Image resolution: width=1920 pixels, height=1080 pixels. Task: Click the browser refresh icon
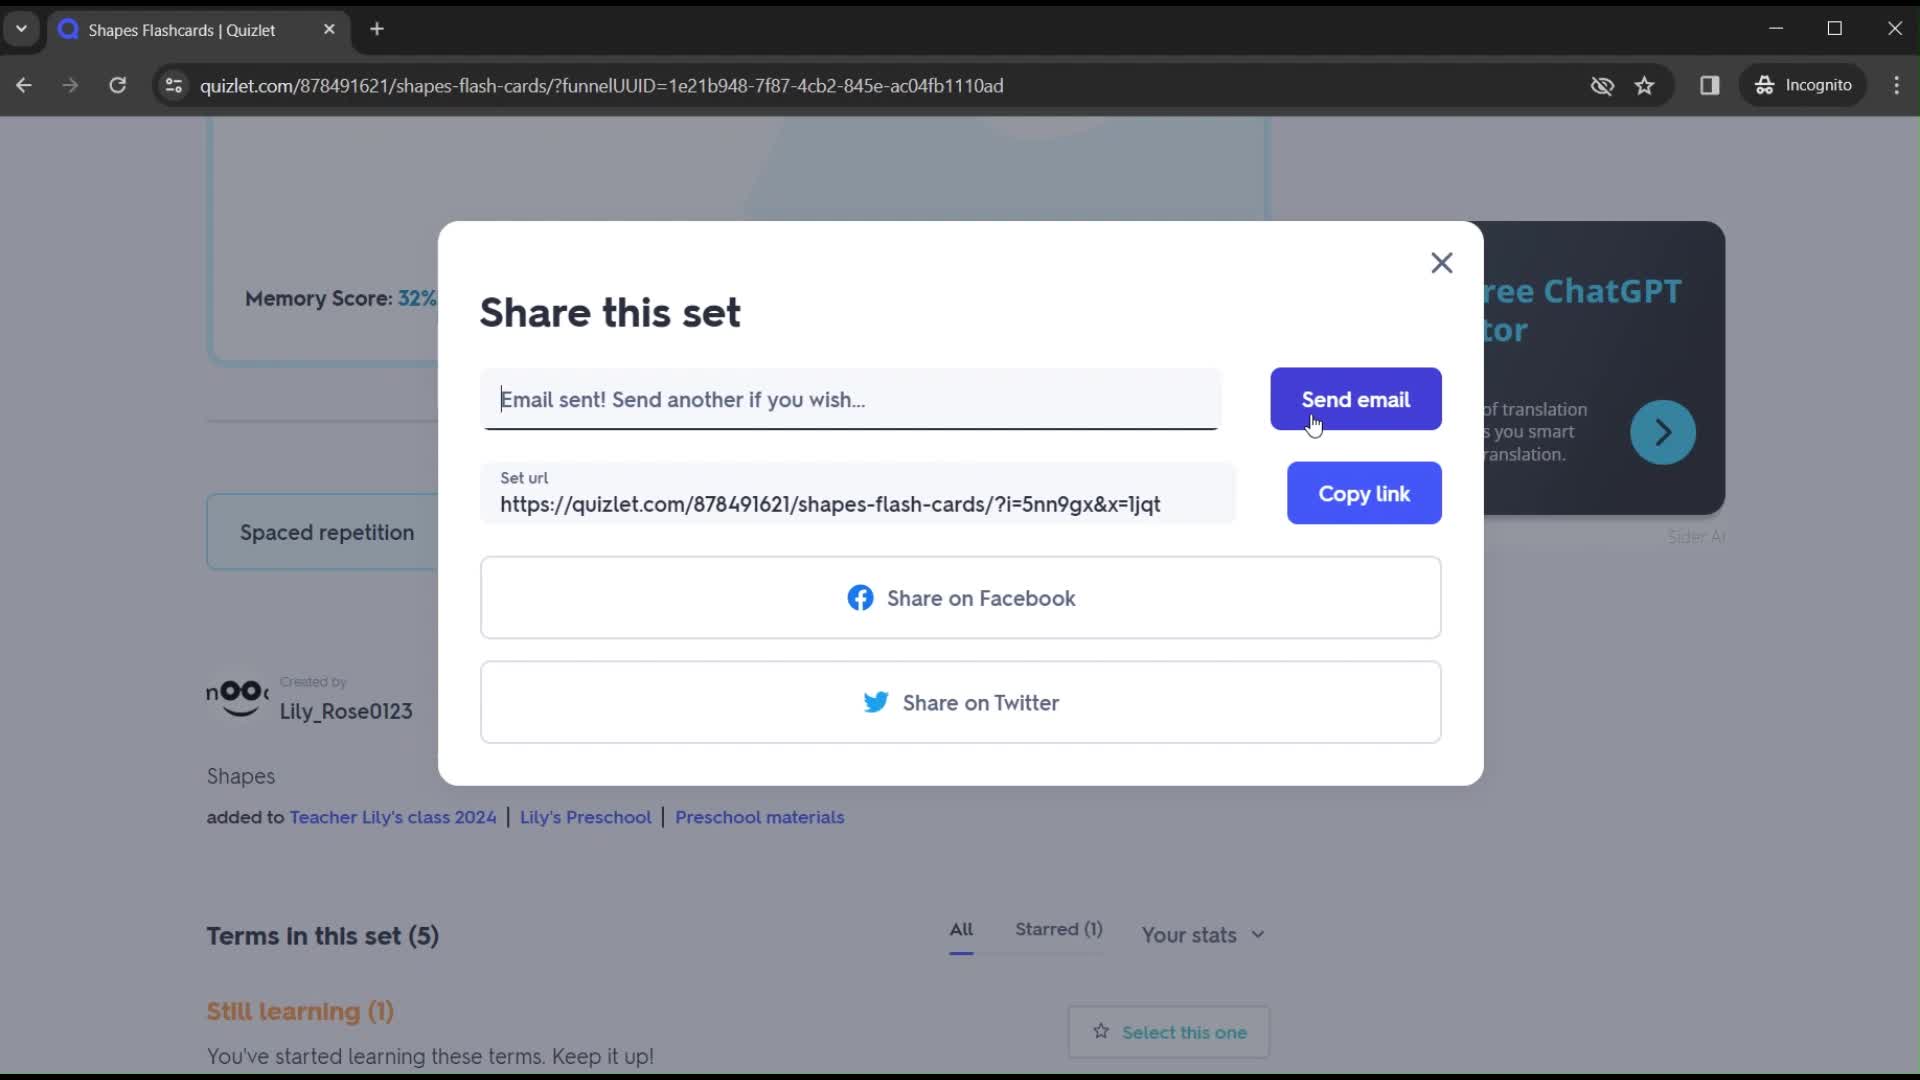(117, 86)
